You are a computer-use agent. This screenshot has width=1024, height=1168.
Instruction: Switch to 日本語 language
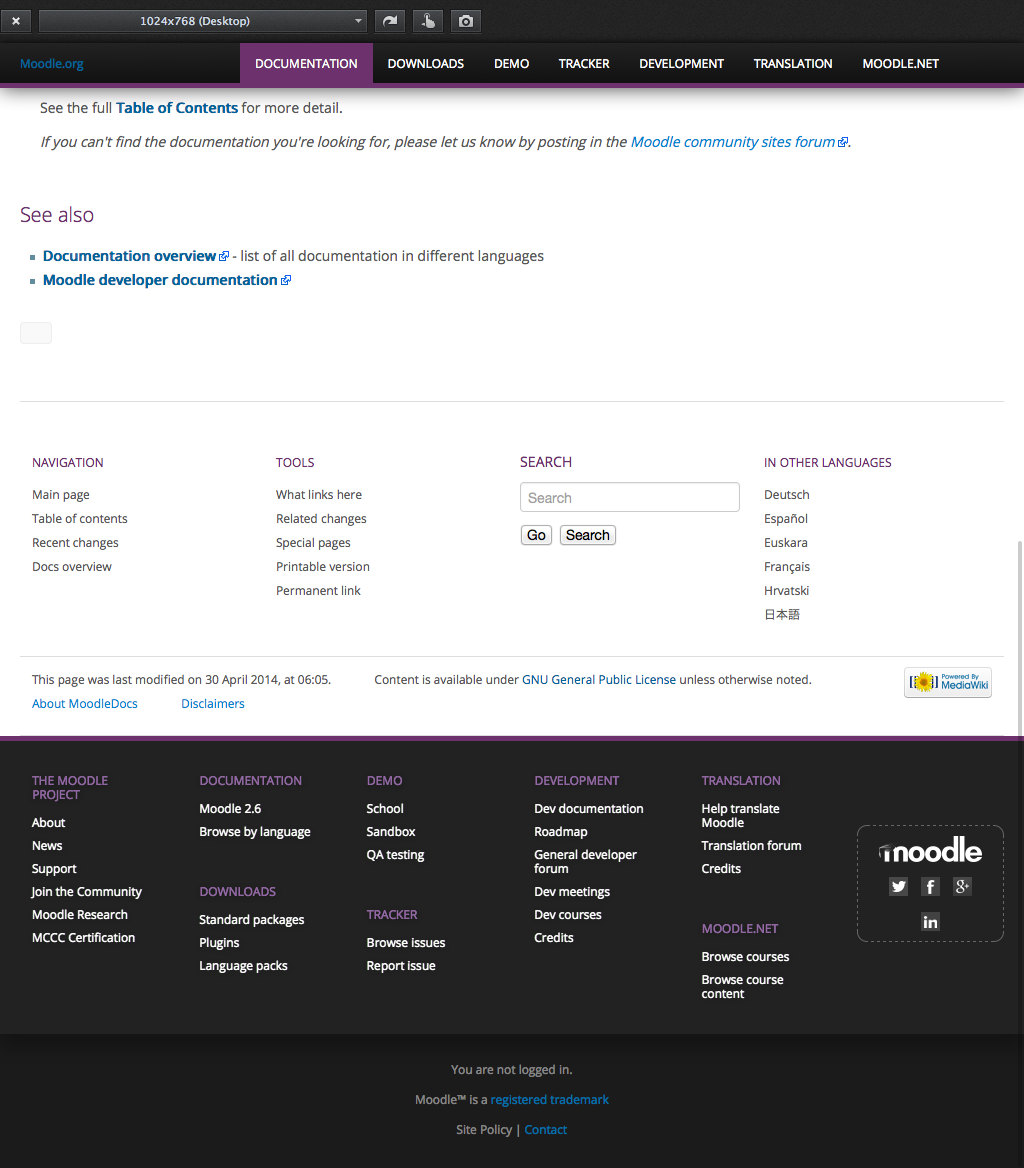click(782, 615)
